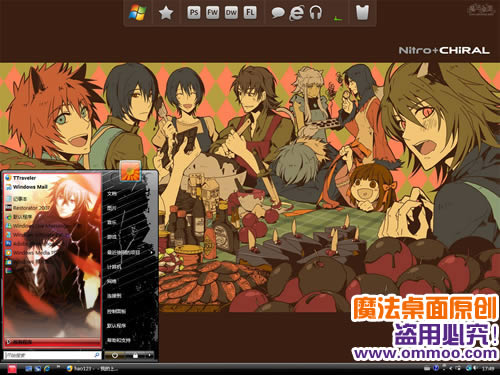Show hidden tray icons arrow

point(450,368)
